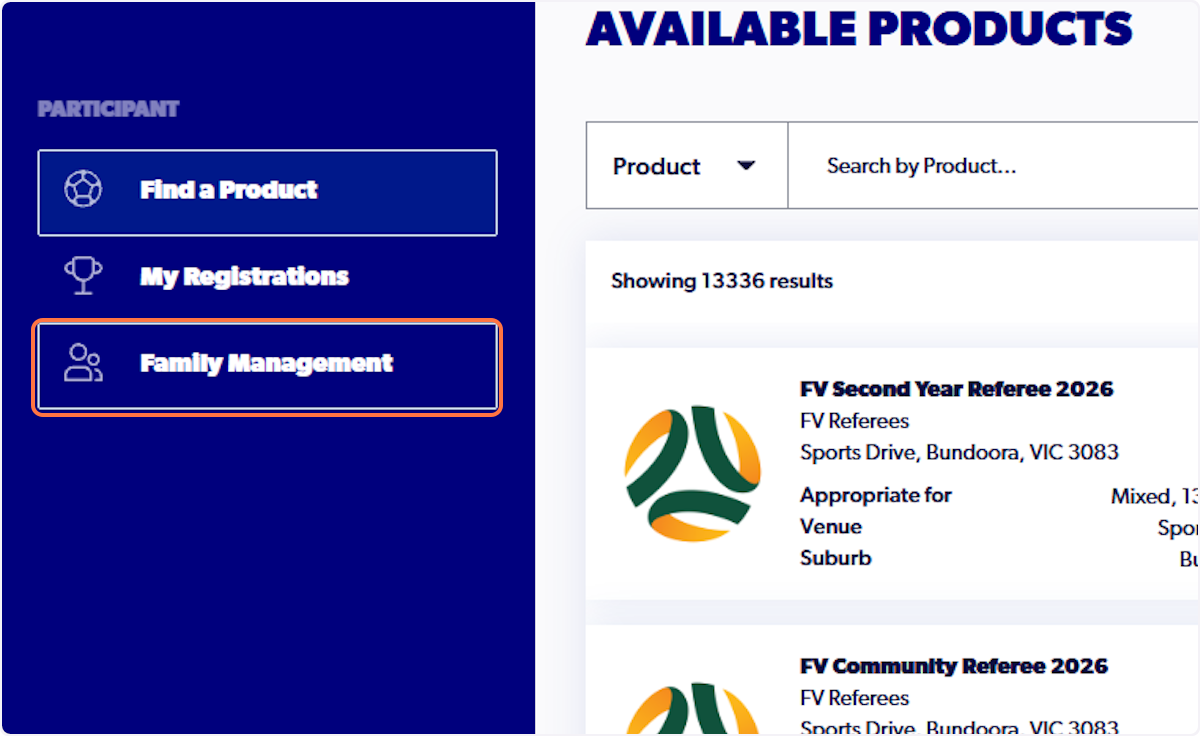
Task: Click the chevron arrow next to Product
Action: [744, 166]
